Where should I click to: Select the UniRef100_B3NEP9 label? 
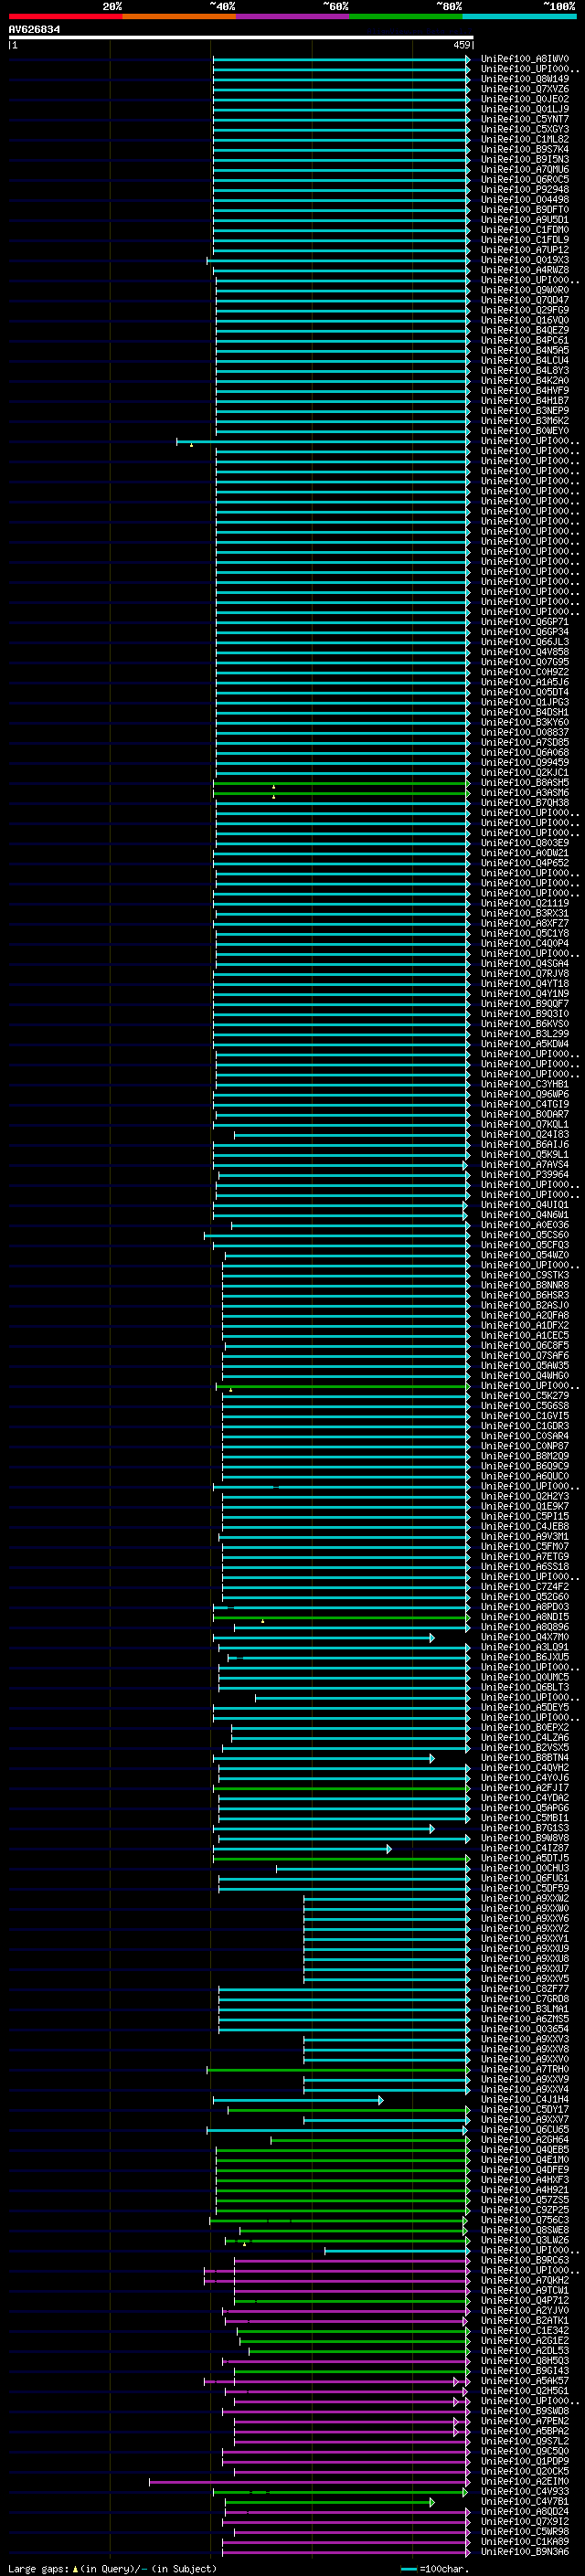[525, 411]
